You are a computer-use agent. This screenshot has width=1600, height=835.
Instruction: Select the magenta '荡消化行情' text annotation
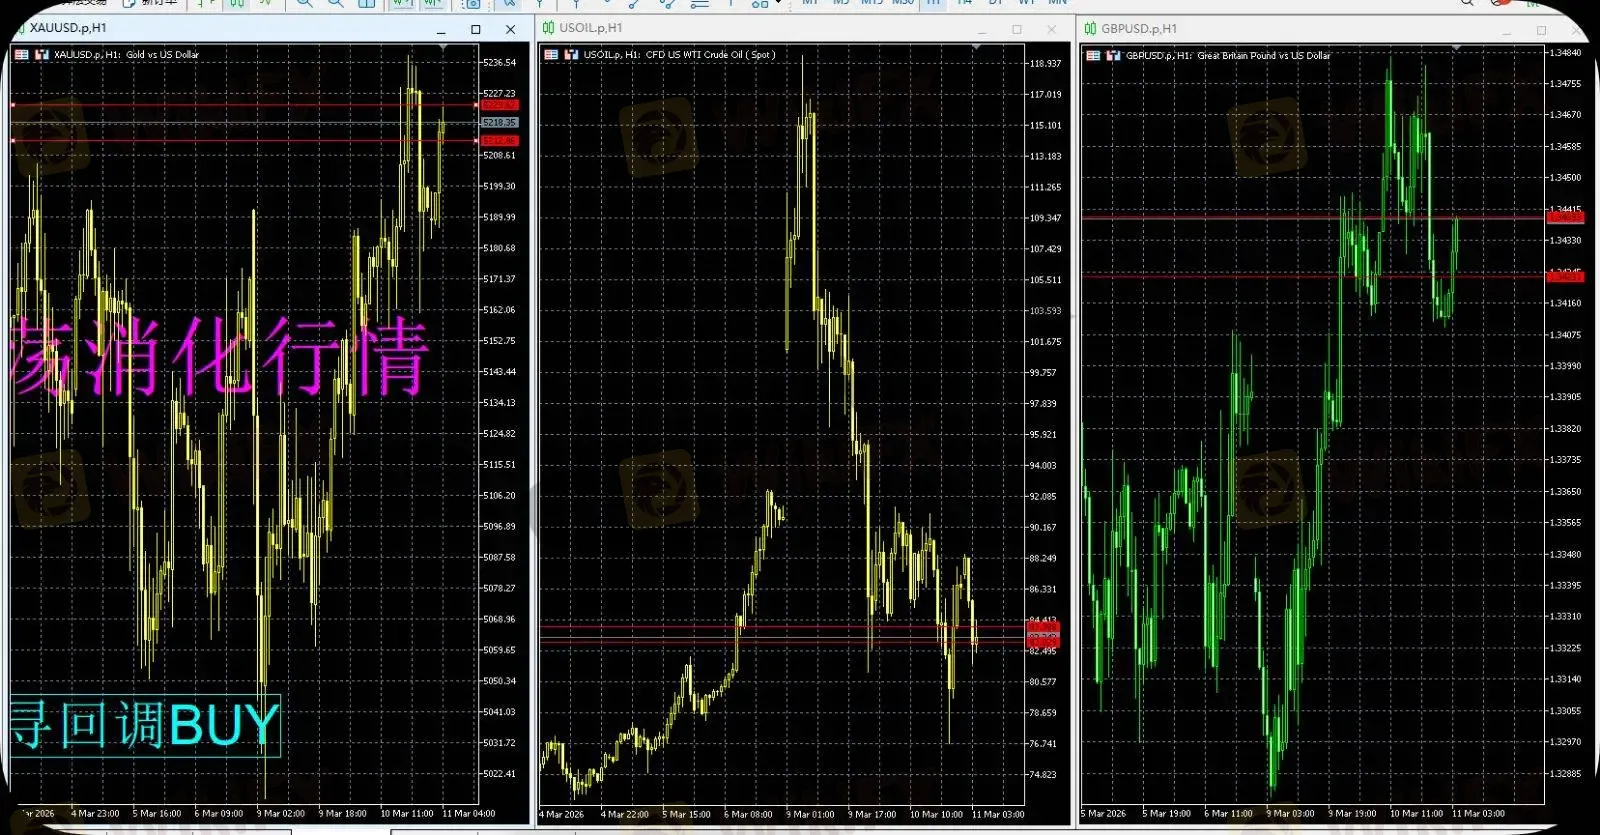tap(220, 355)
